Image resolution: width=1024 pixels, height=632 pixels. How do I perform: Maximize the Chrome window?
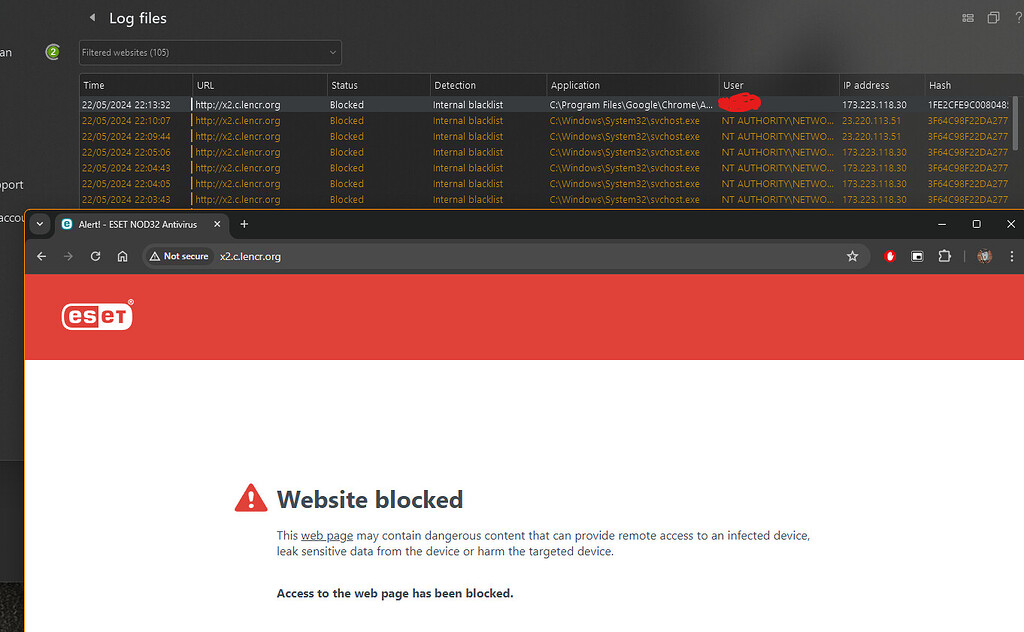976,224
